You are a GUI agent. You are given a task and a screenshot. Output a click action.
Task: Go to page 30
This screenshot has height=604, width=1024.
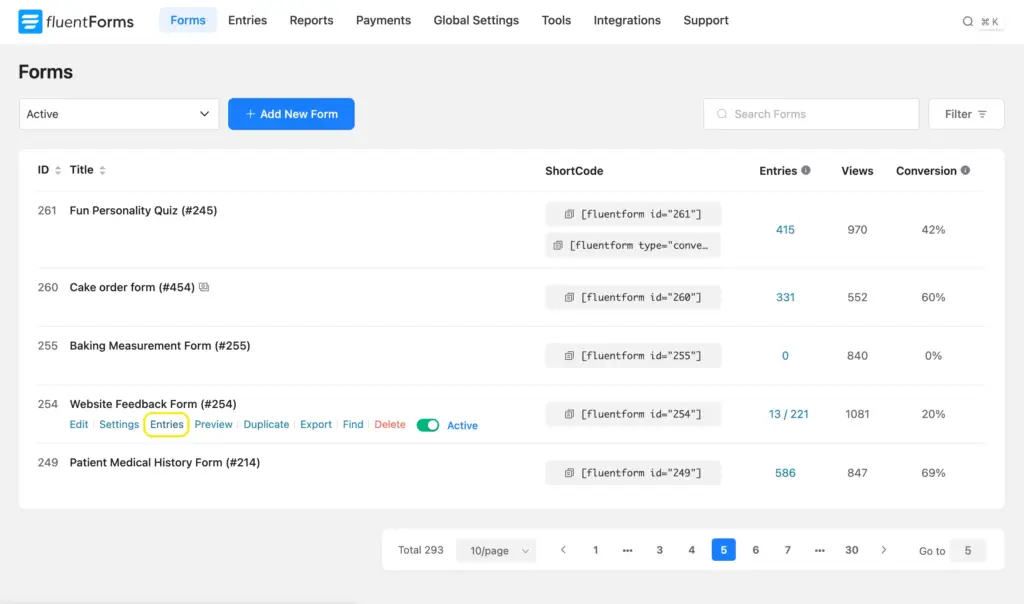click(x=852, y=550)
